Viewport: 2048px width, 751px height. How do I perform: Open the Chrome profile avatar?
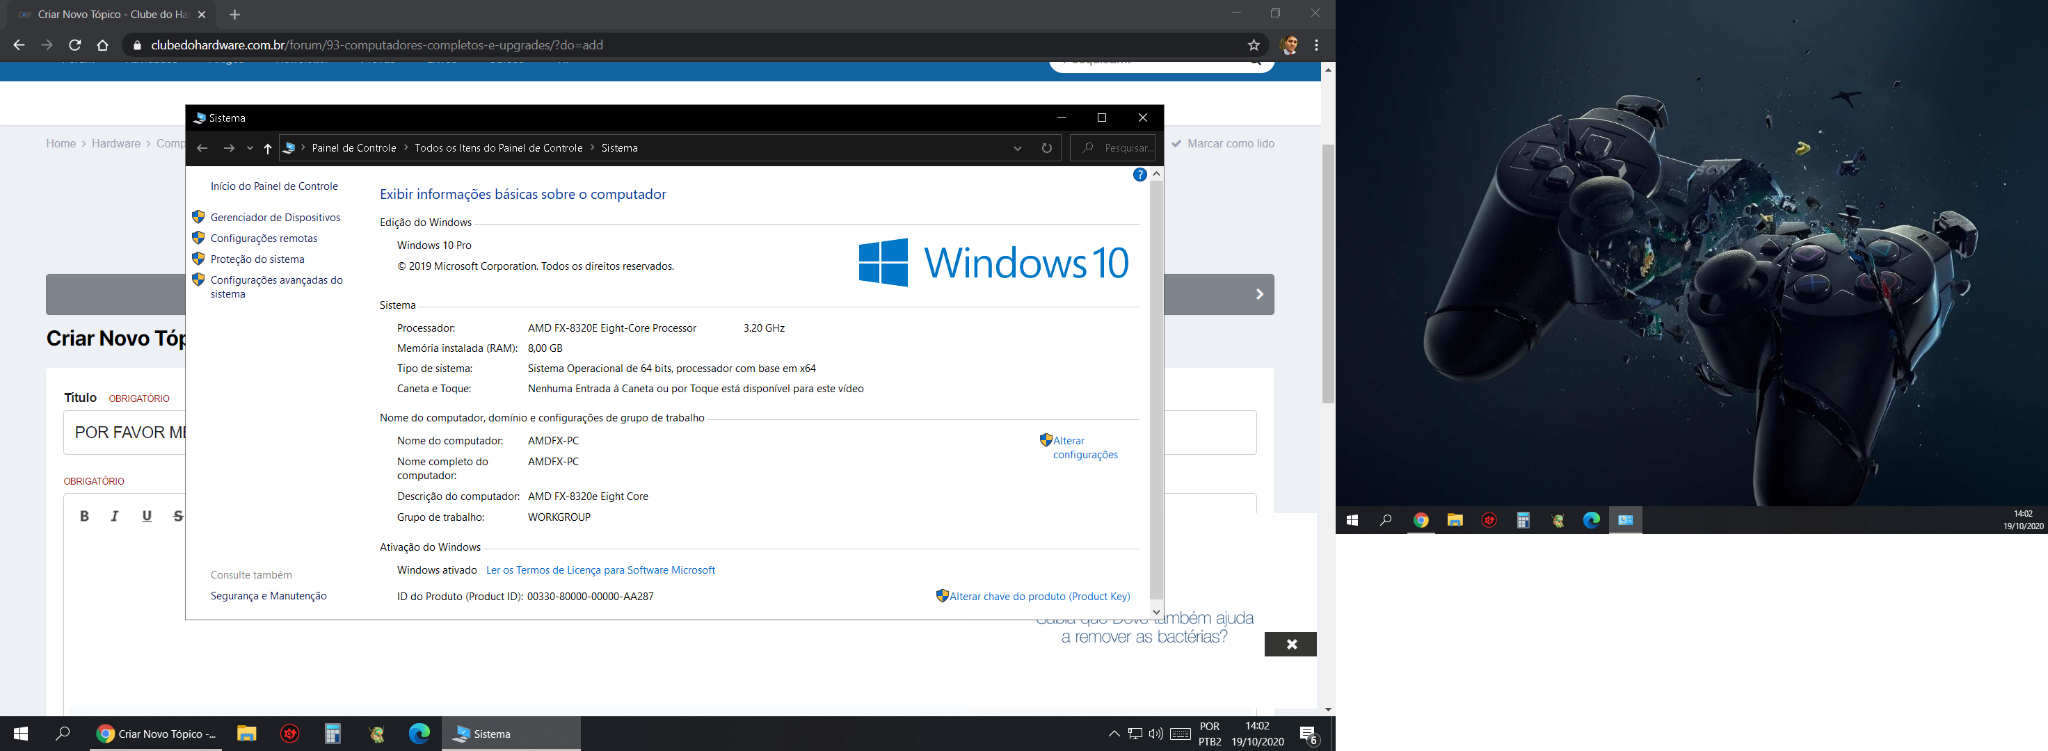coord(1290,45)
